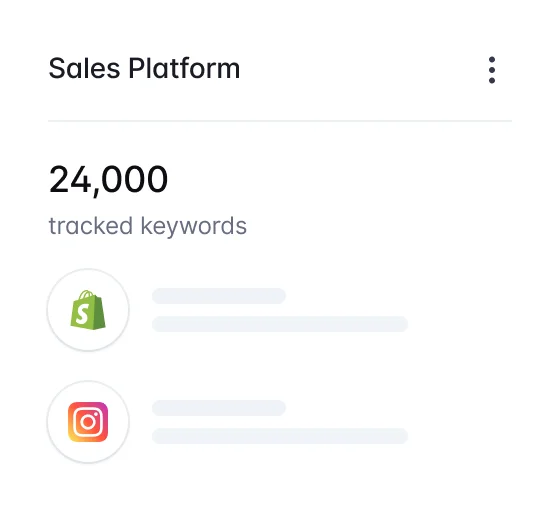Viewport: 560px width, 510px height.
Task: Select the Instagram logo icon
Action: click(x=88, y=422)
